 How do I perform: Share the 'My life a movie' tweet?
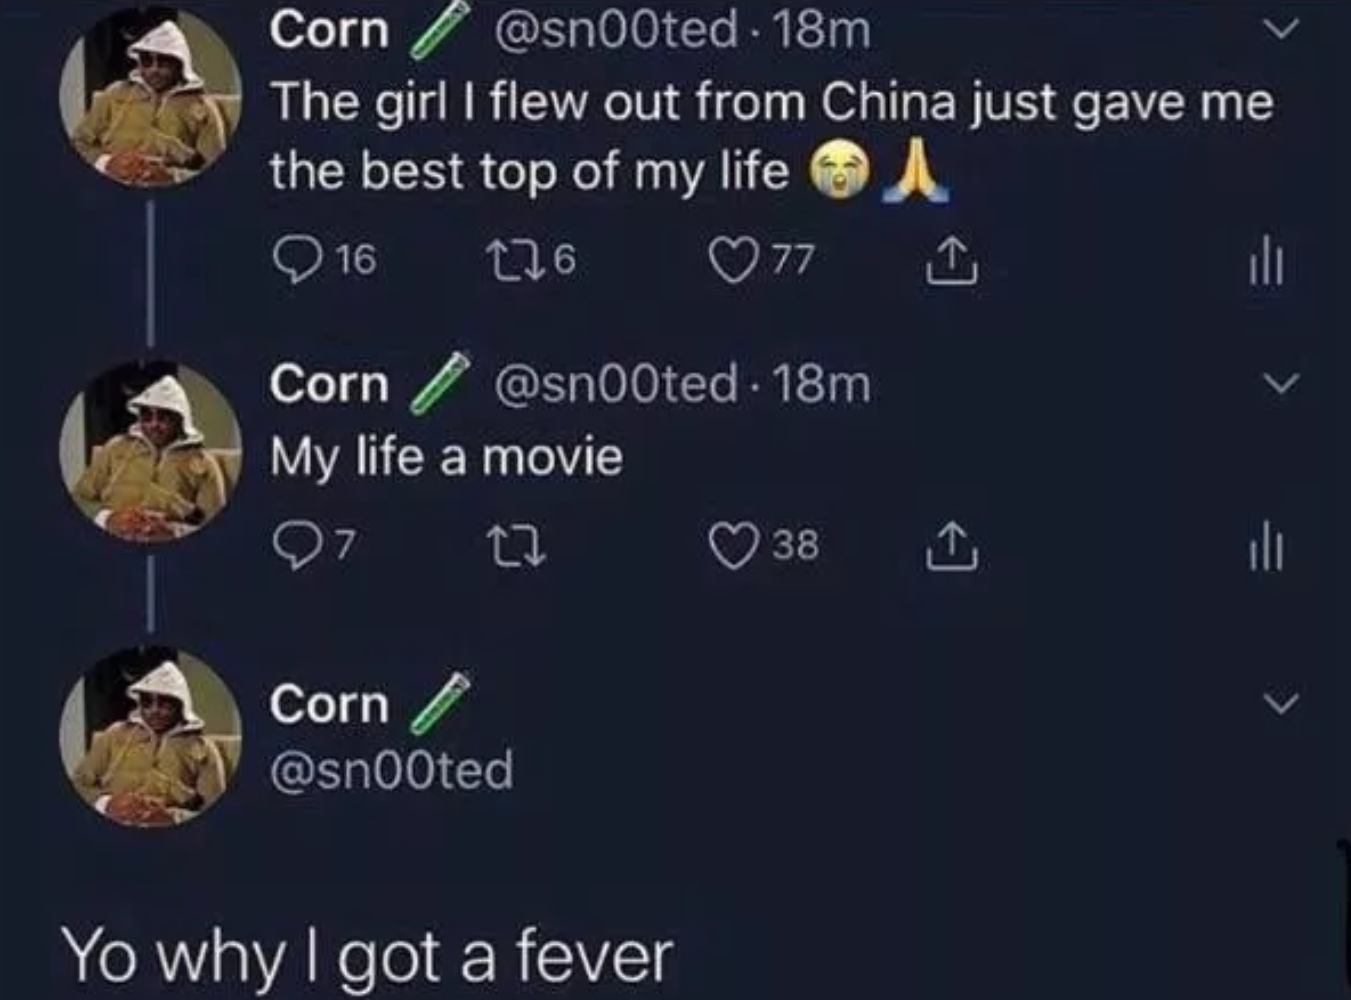[950, 547]
